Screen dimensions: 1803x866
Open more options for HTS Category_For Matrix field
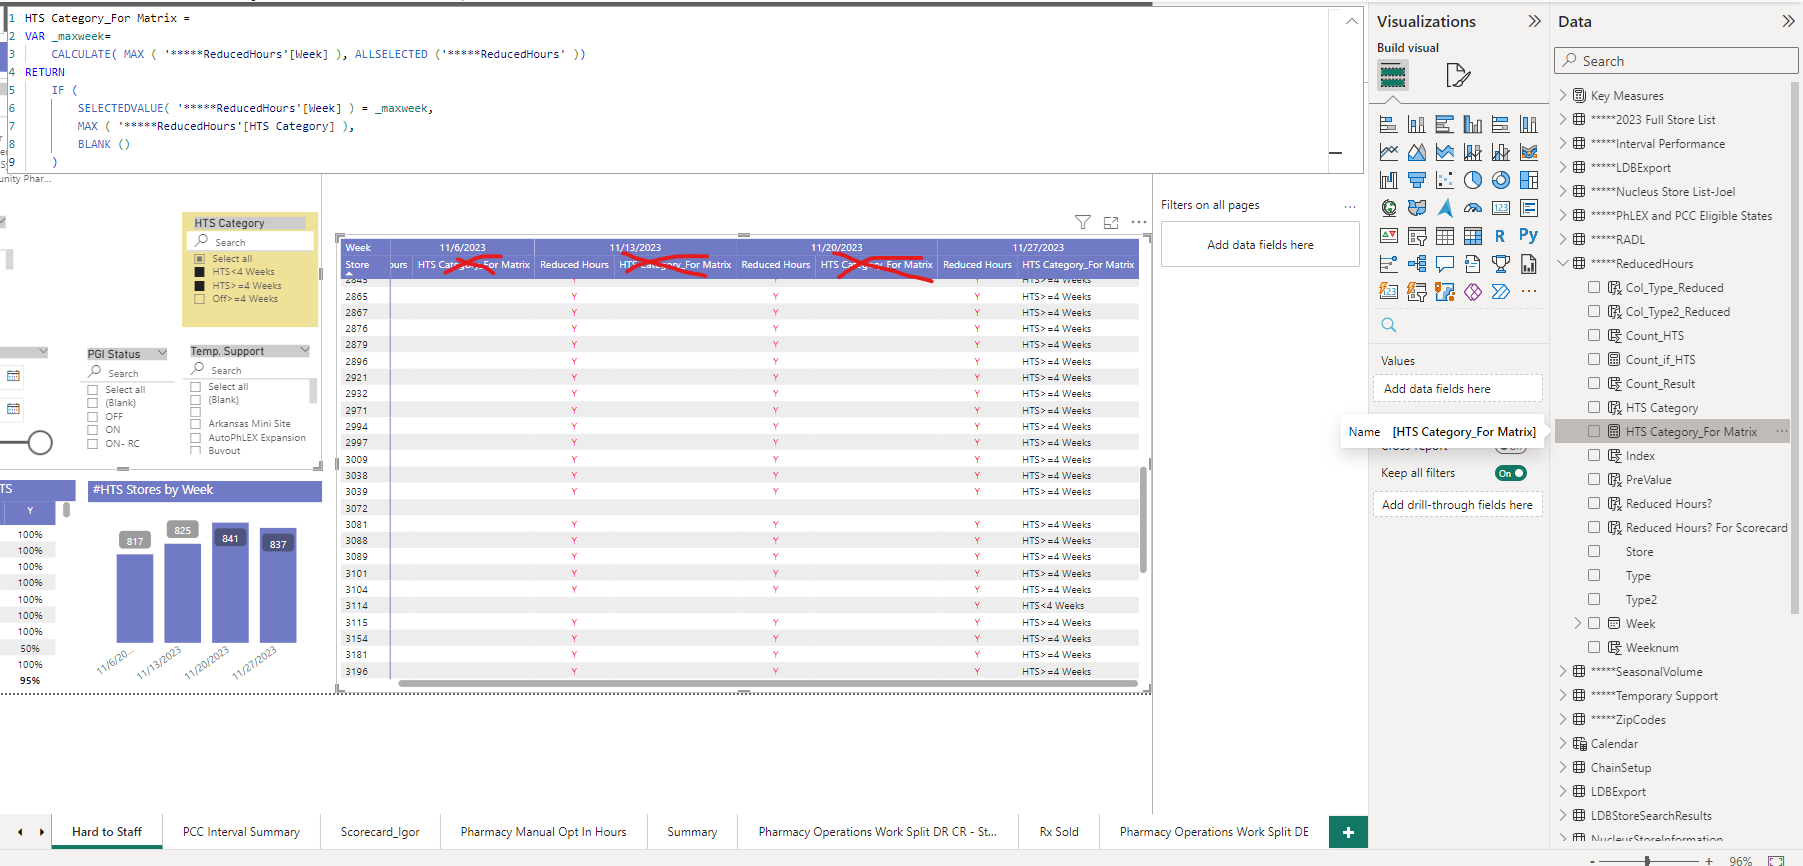1782,431
